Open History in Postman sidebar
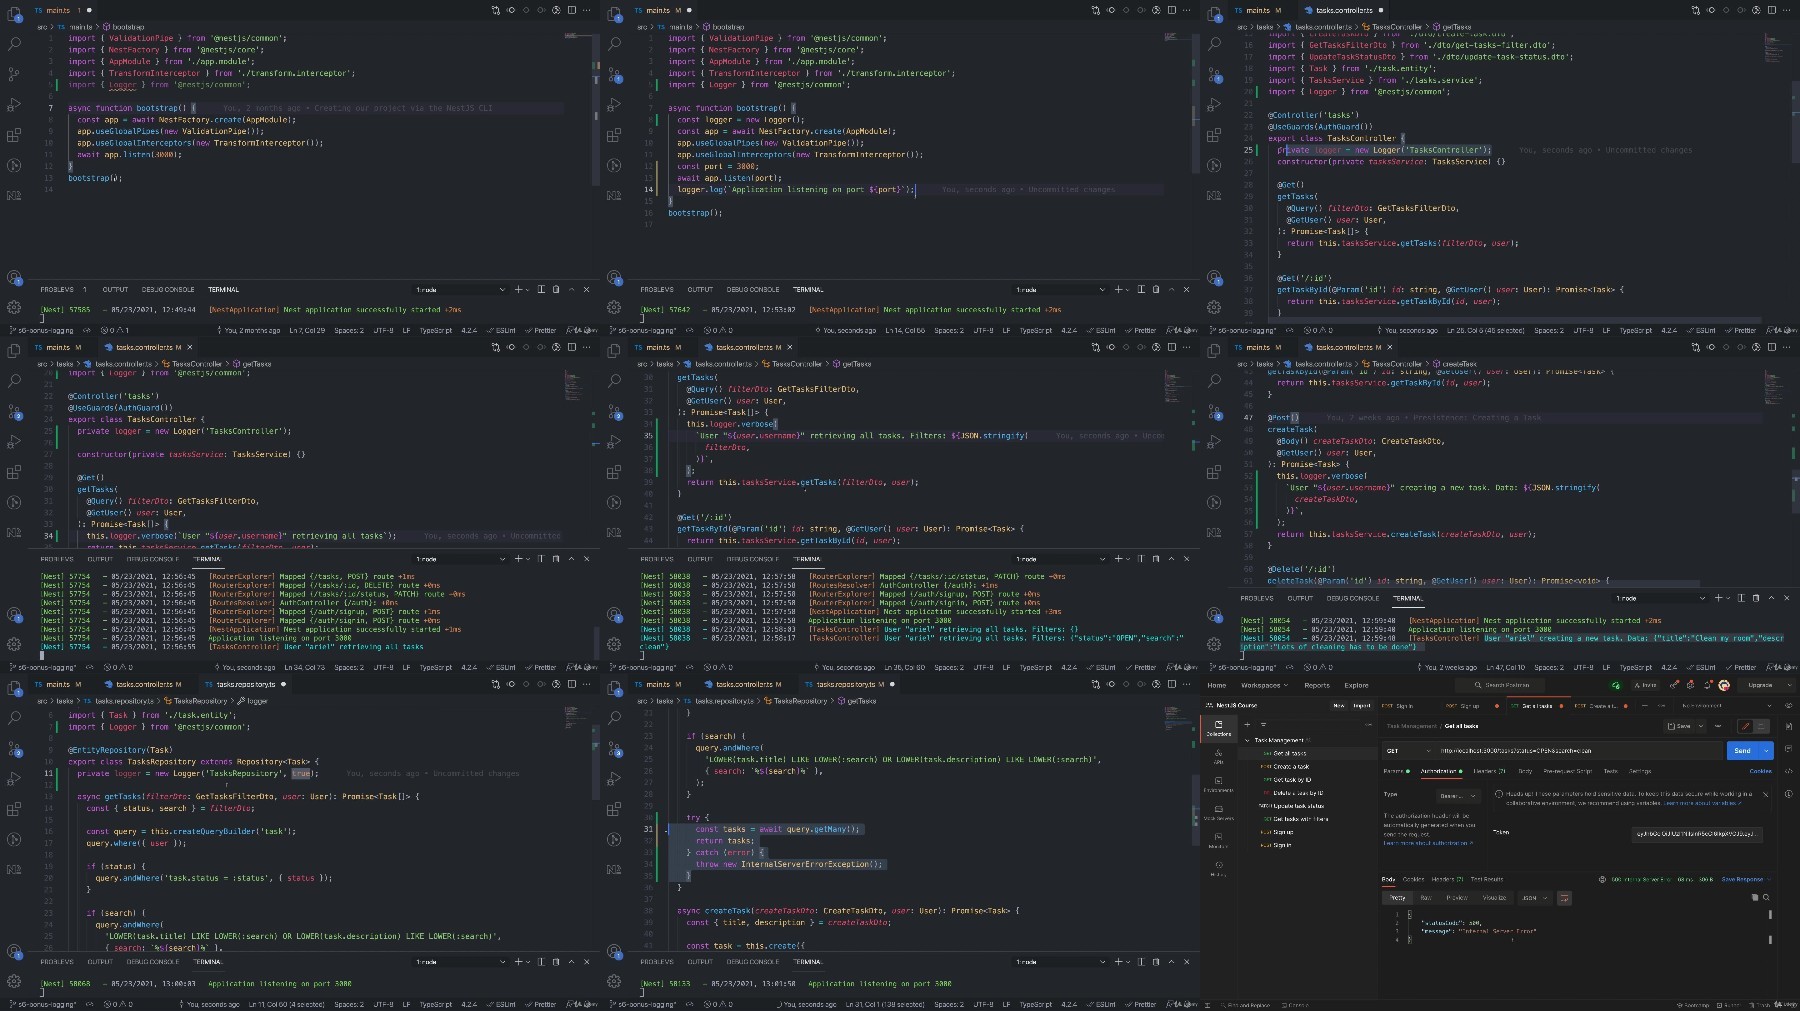The width and height of the screenshot is (1800, 1011). [x=1218, y=869]
